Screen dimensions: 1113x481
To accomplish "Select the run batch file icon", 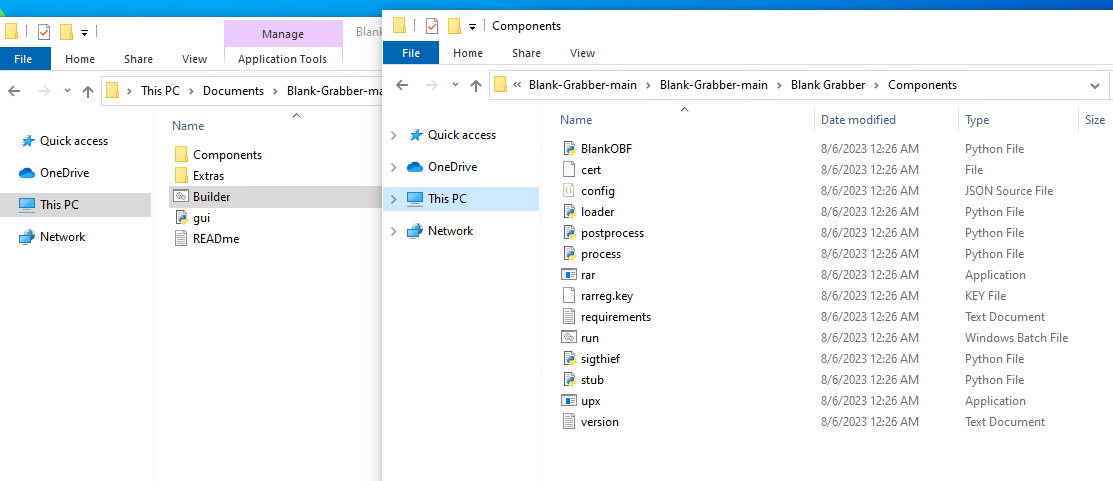I will tap(569, 338).
